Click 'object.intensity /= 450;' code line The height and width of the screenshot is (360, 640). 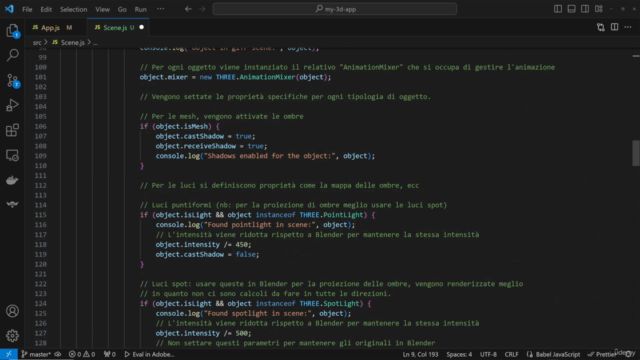[x=203, y=244]
